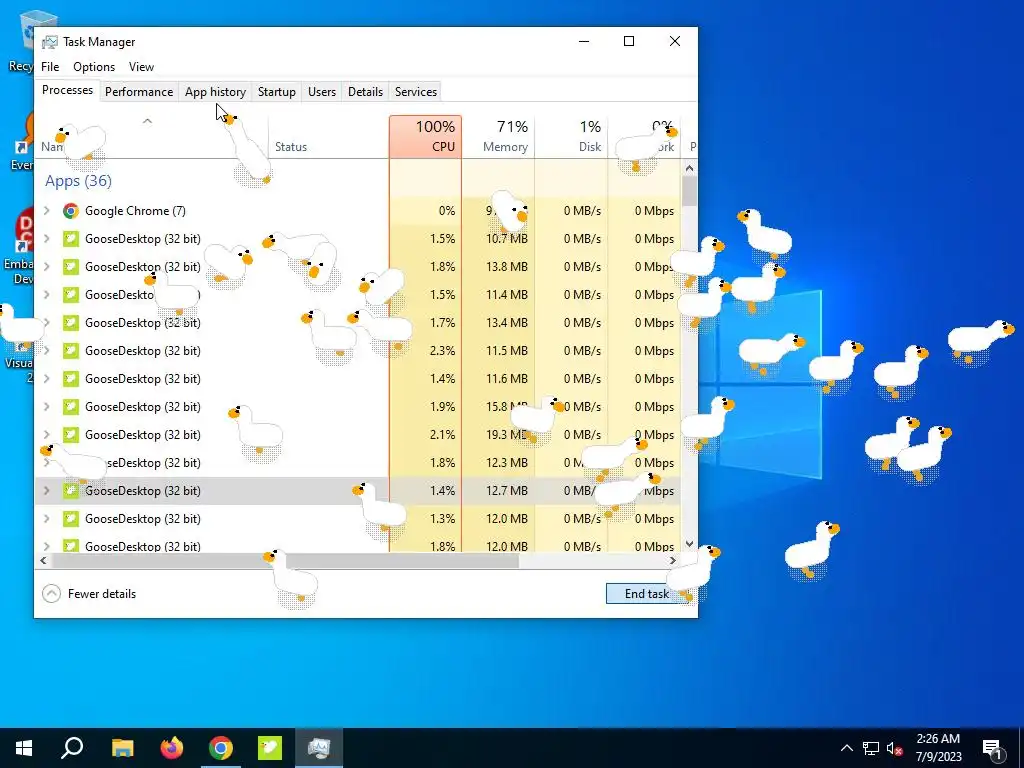Click the muted volume tray icon
The width and height of the screenshot is (1024, 768).
point(895,748)
